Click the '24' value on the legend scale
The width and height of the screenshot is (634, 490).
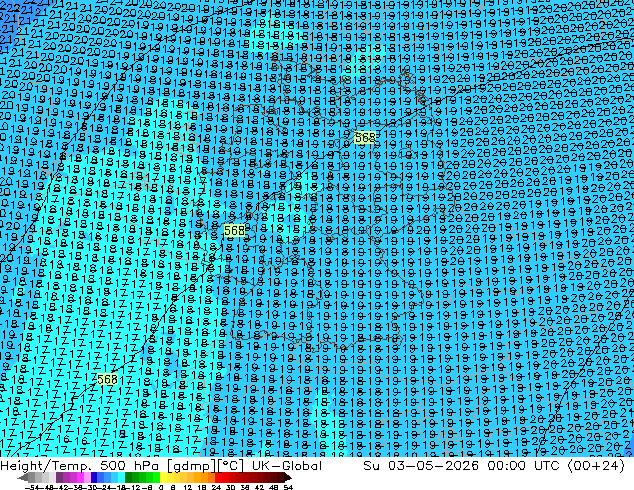(x=216, y=487)
